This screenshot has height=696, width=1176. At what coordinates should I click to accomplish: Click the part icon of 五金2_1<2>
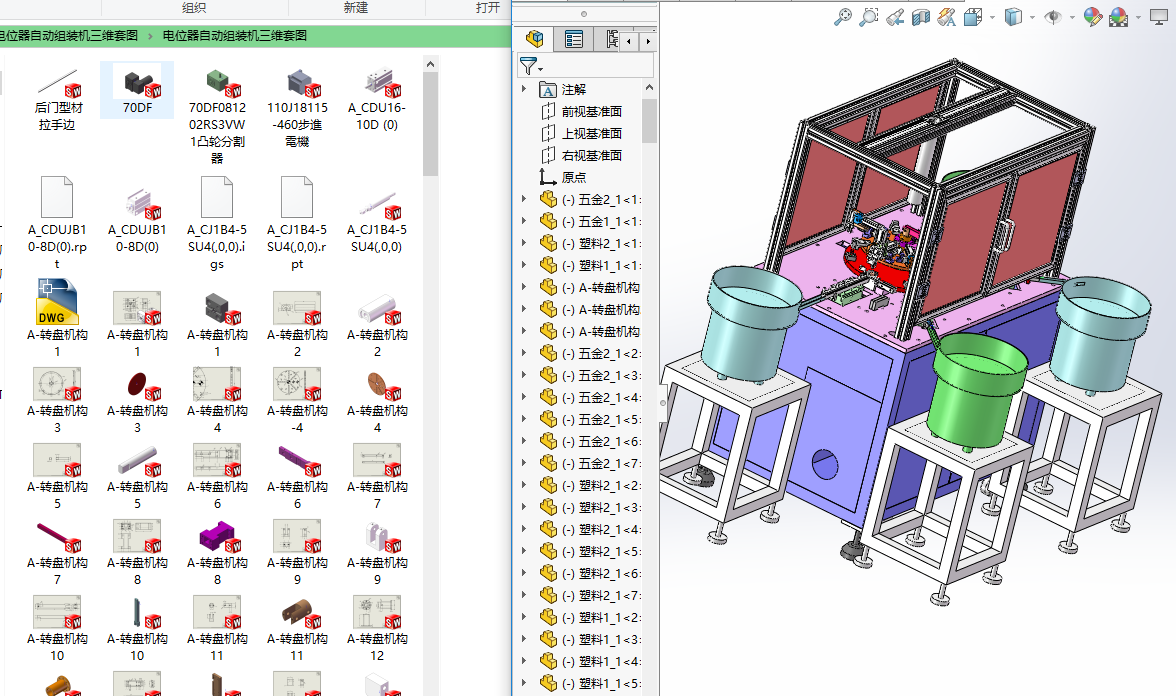tap(548, 353)
